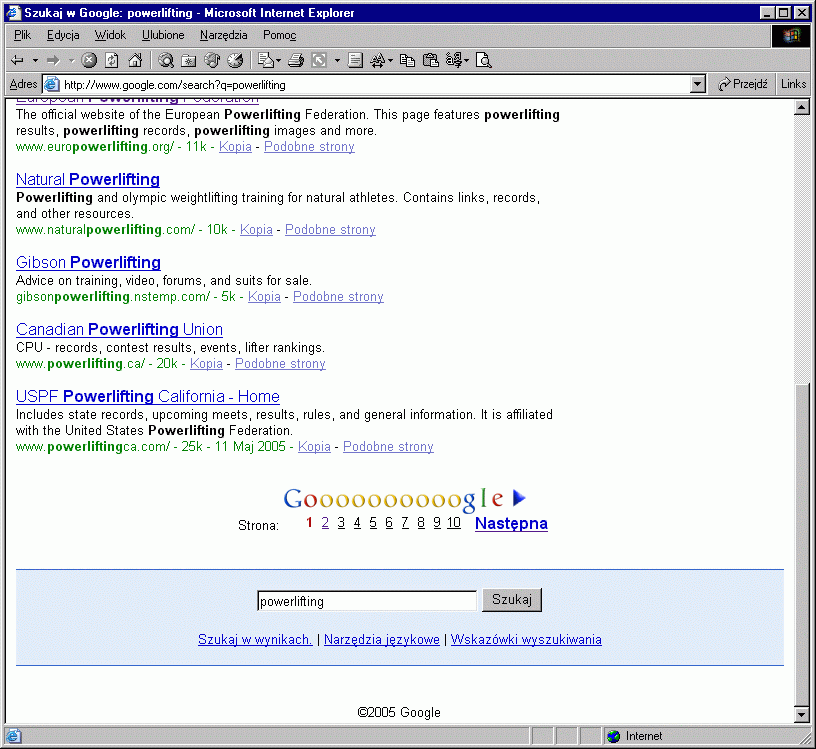Open Print Preview from the toolbar
The image size is (816, 749).
484,60
